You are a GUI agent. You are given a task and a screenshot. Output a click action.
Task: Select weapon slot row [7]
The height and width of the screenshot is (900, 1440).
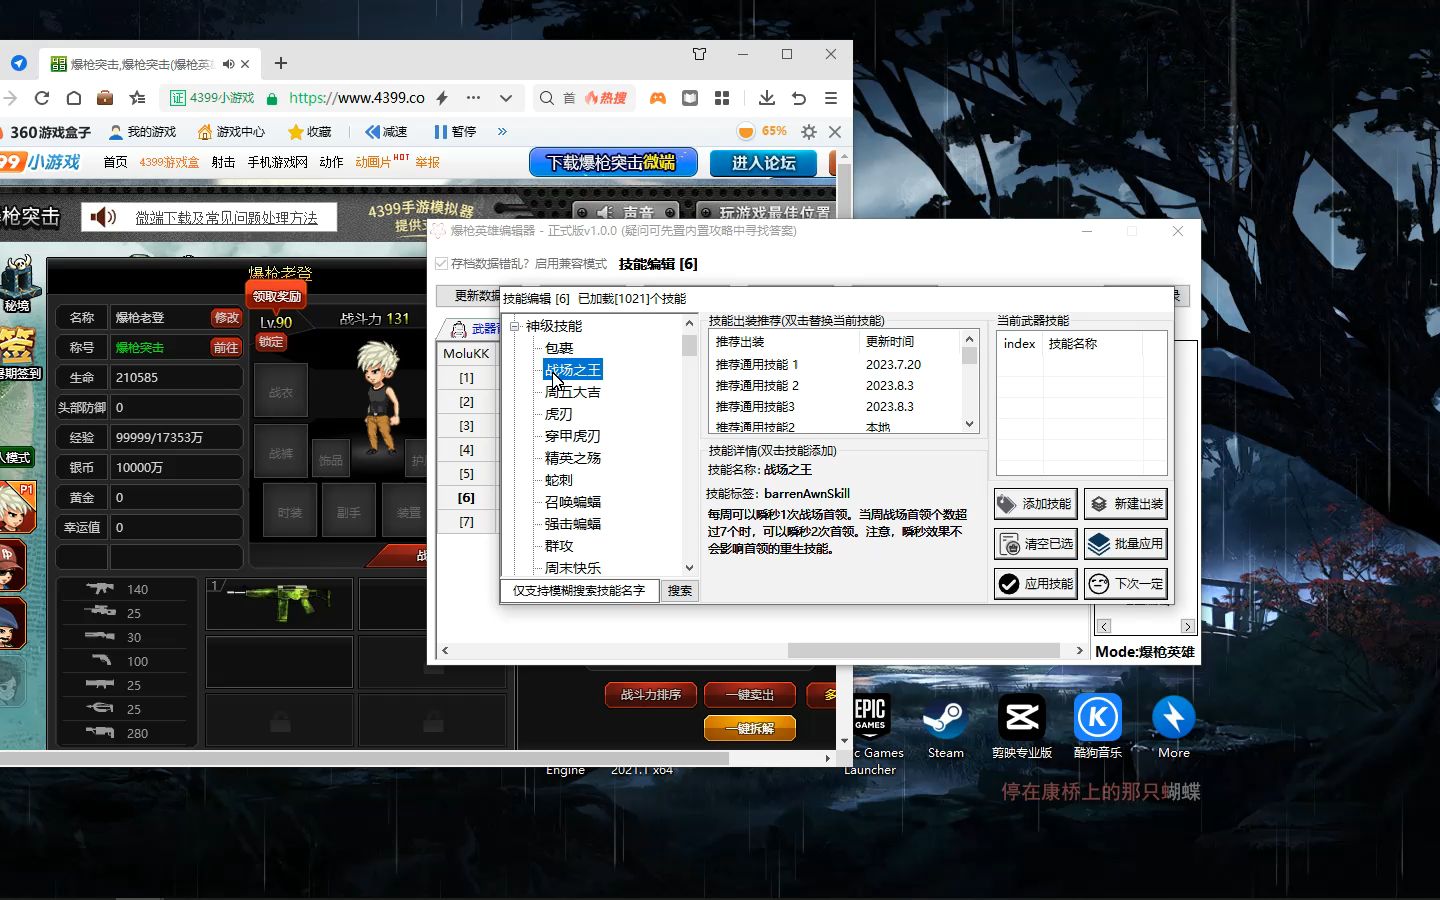(467, 522)
